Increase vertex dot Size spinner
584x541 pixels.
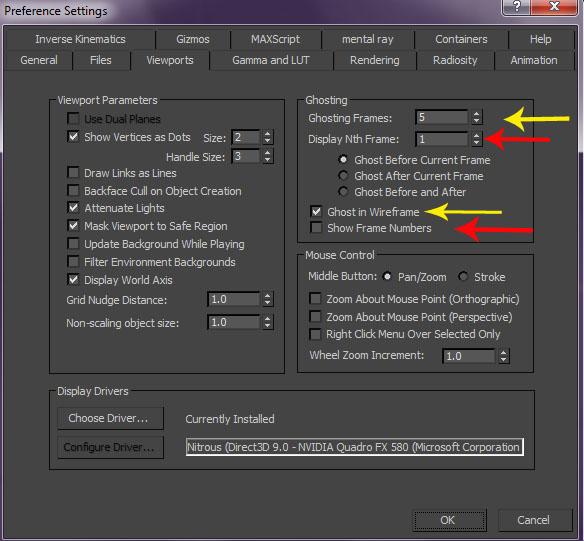coord(267,134)
